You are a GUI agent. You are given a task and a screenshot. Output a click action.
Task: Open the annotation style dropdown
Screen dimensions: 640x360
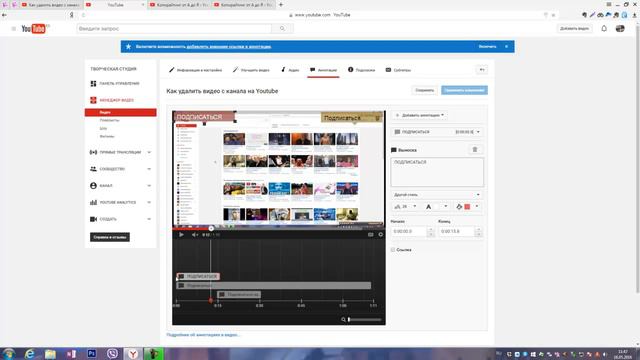coord(437,195)
